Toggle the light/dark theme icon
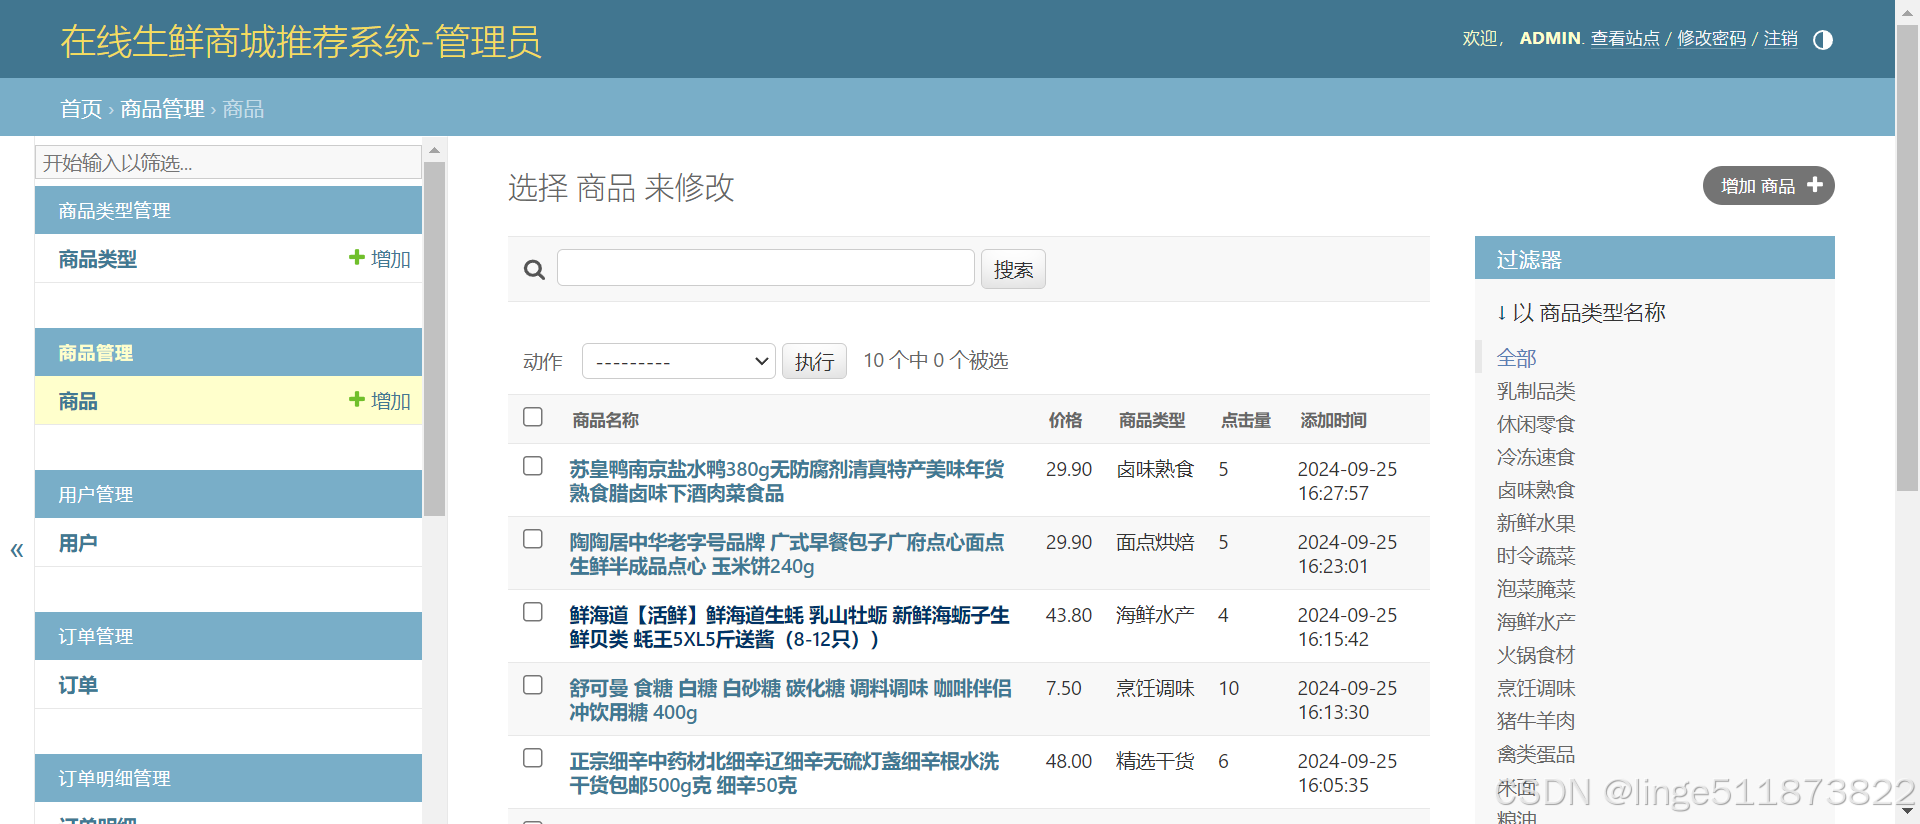1920x824 pixels. (1823, 40)
